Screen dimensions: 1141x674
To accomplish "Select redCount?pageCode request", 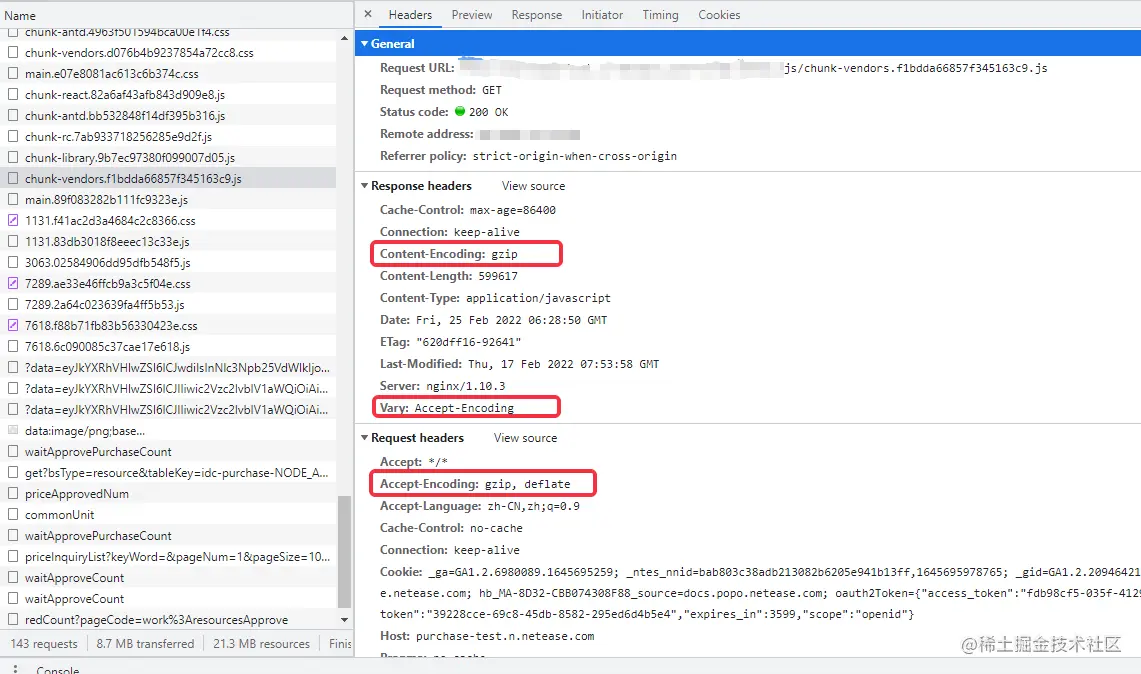I will tap(168, 619).
